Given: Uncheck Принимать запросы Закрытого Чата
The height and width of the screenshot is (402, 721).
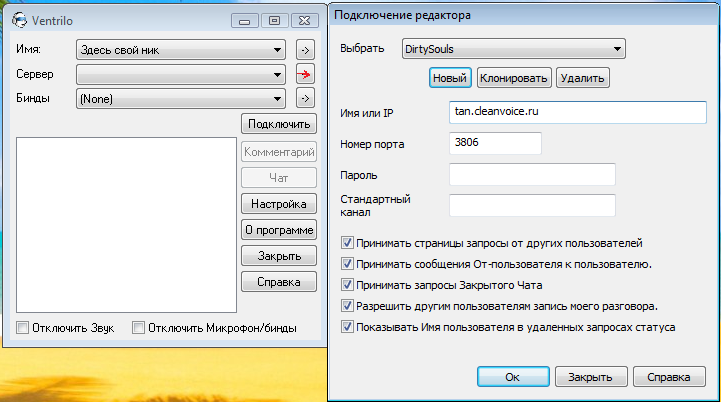Looking at the screenshot, I should 347,285.
